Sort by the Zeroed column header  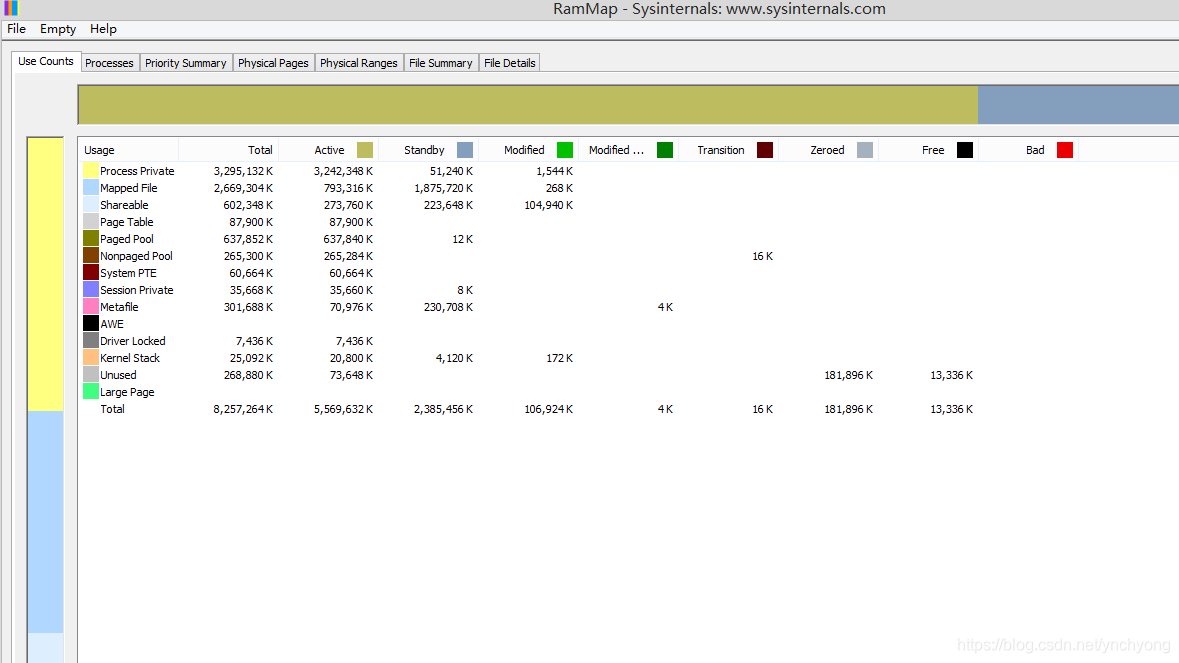[829, 150]
